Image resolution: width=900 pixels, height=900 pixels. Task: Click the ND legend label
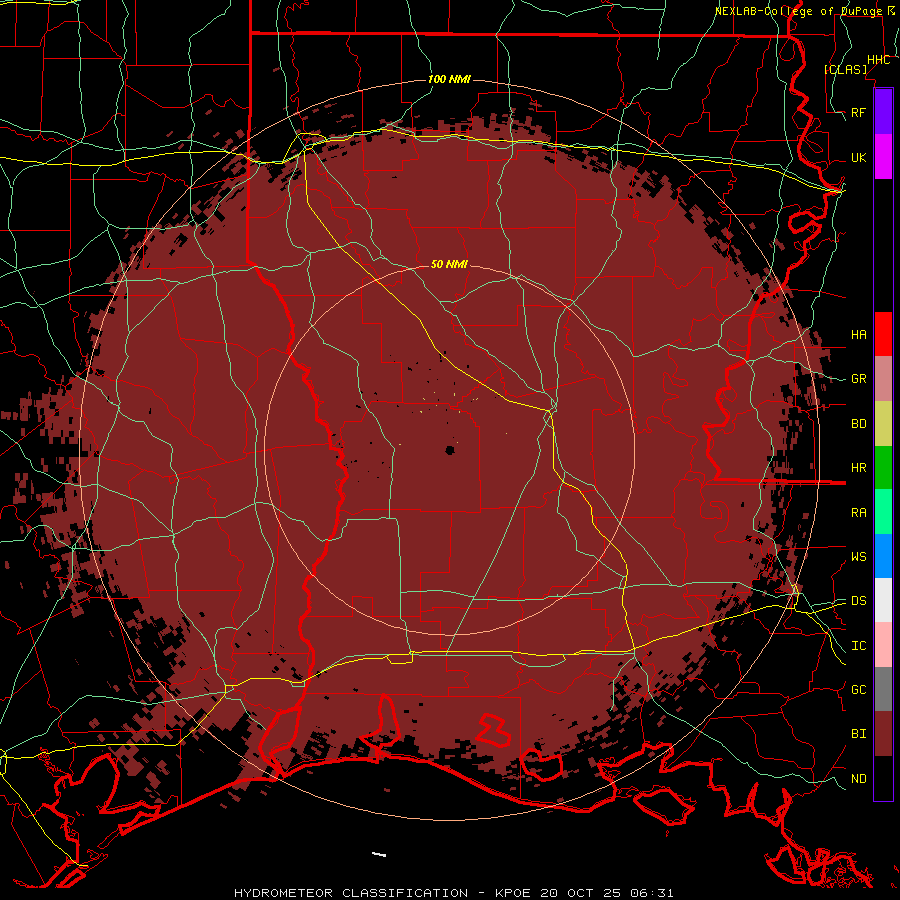click(859, 779)
